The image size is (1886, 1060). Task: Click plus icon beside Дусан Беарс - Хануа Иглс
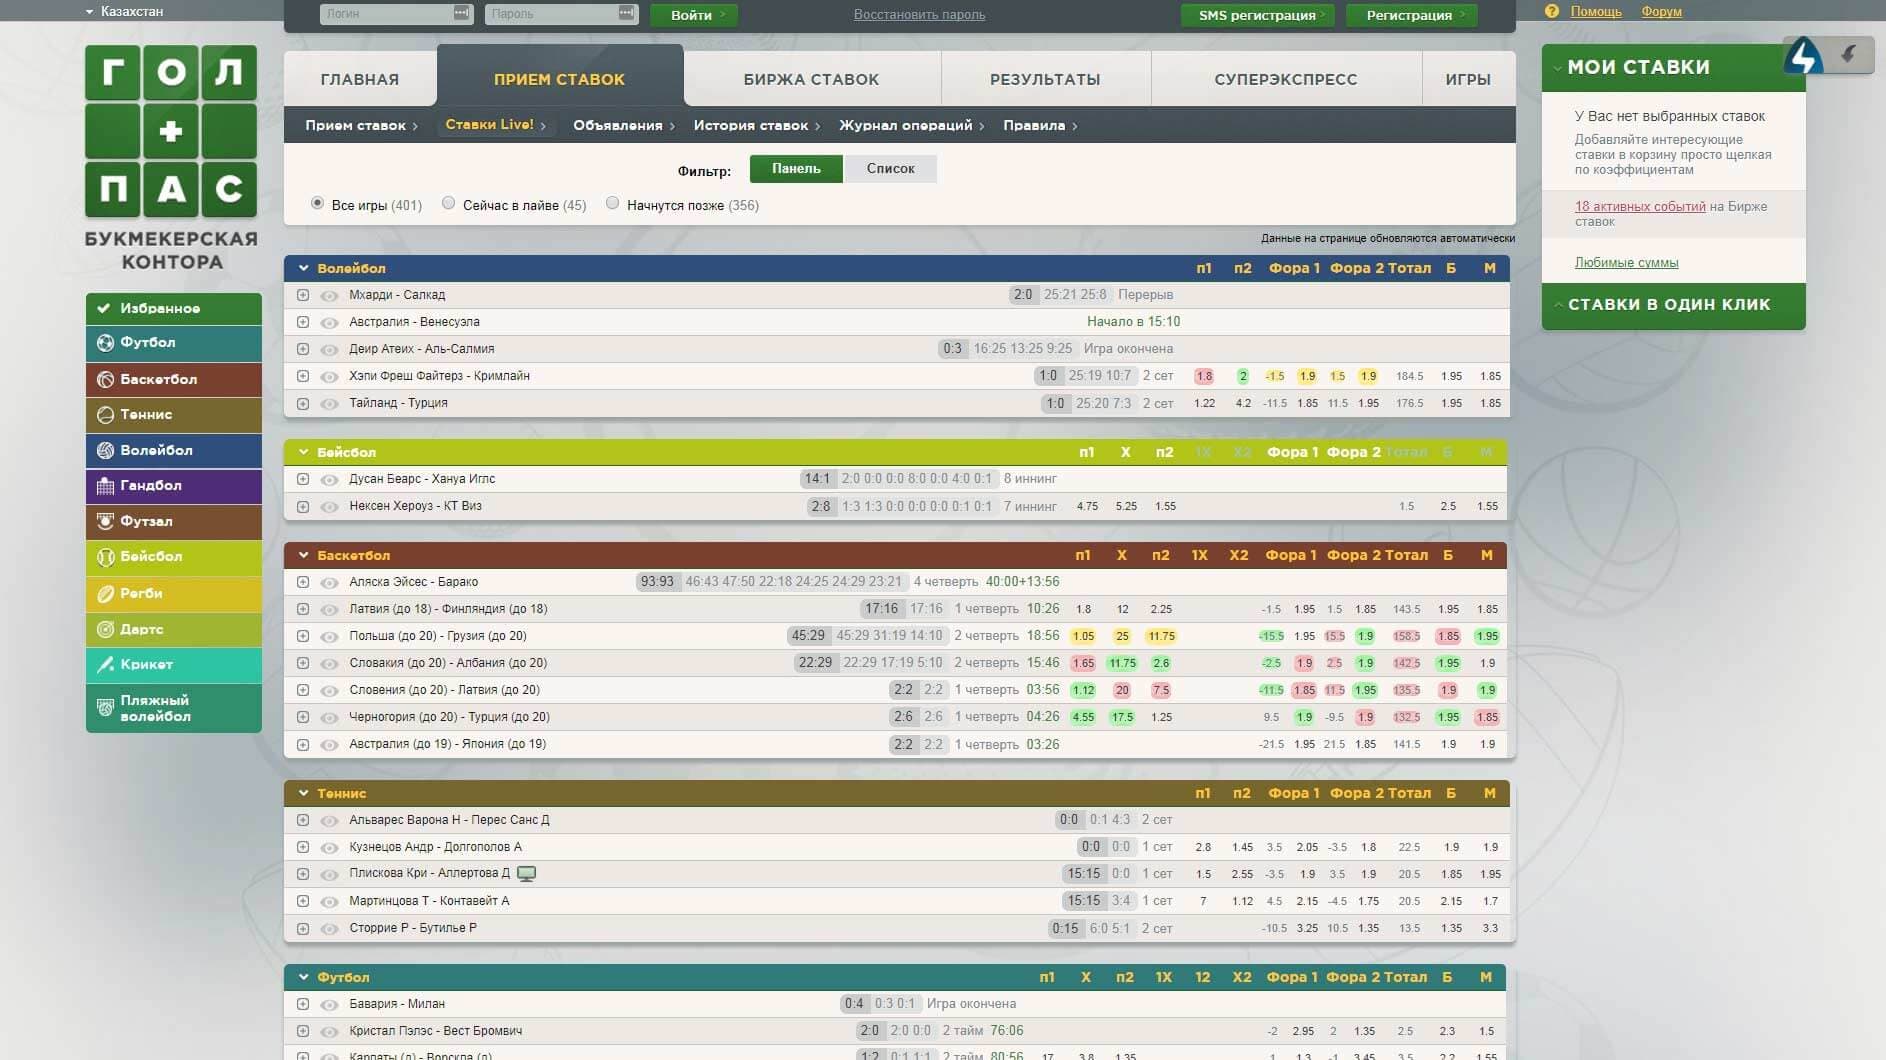click(303, 479)
